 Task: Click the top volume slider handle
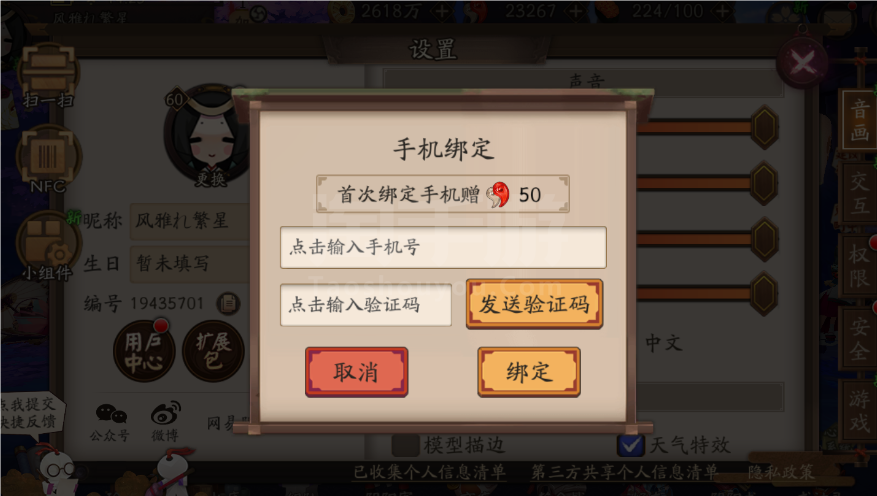pyautogui.click(x=764, y=127)
